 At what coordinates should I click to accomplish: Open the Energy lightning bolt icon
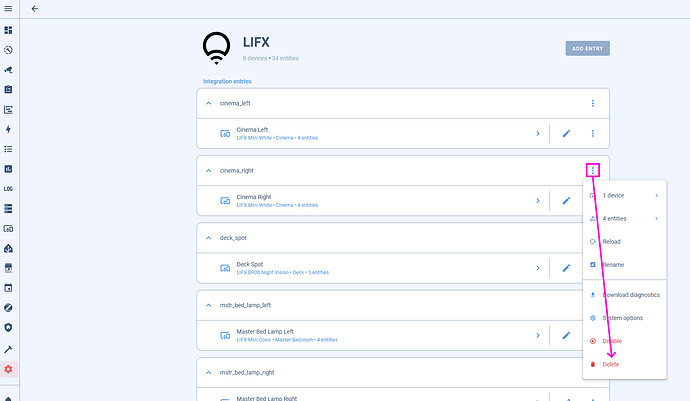click(x=8, y=129)
